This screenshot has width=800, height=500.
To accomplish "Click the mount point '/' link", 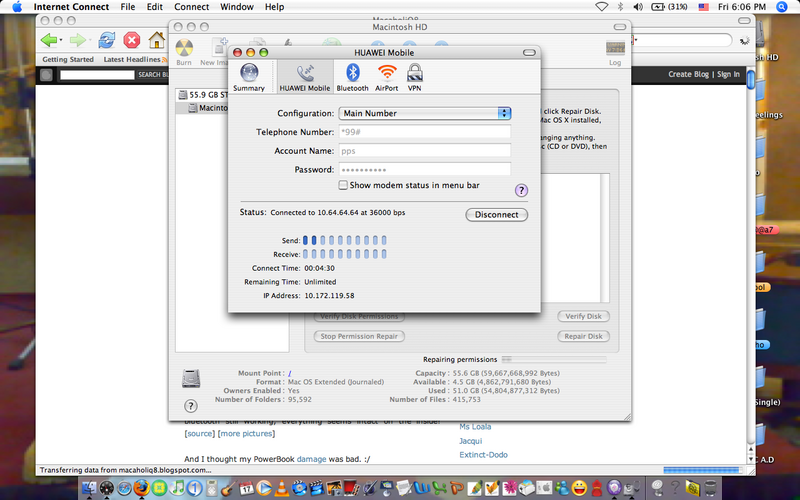I will (289, 373).
